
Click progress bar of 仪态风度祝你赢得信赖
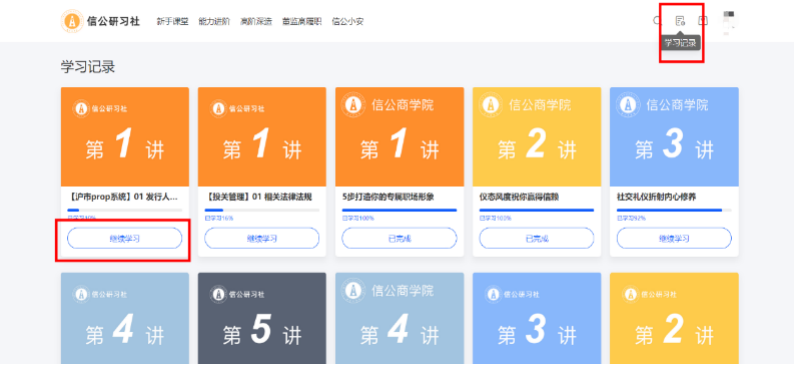(537, 210)
